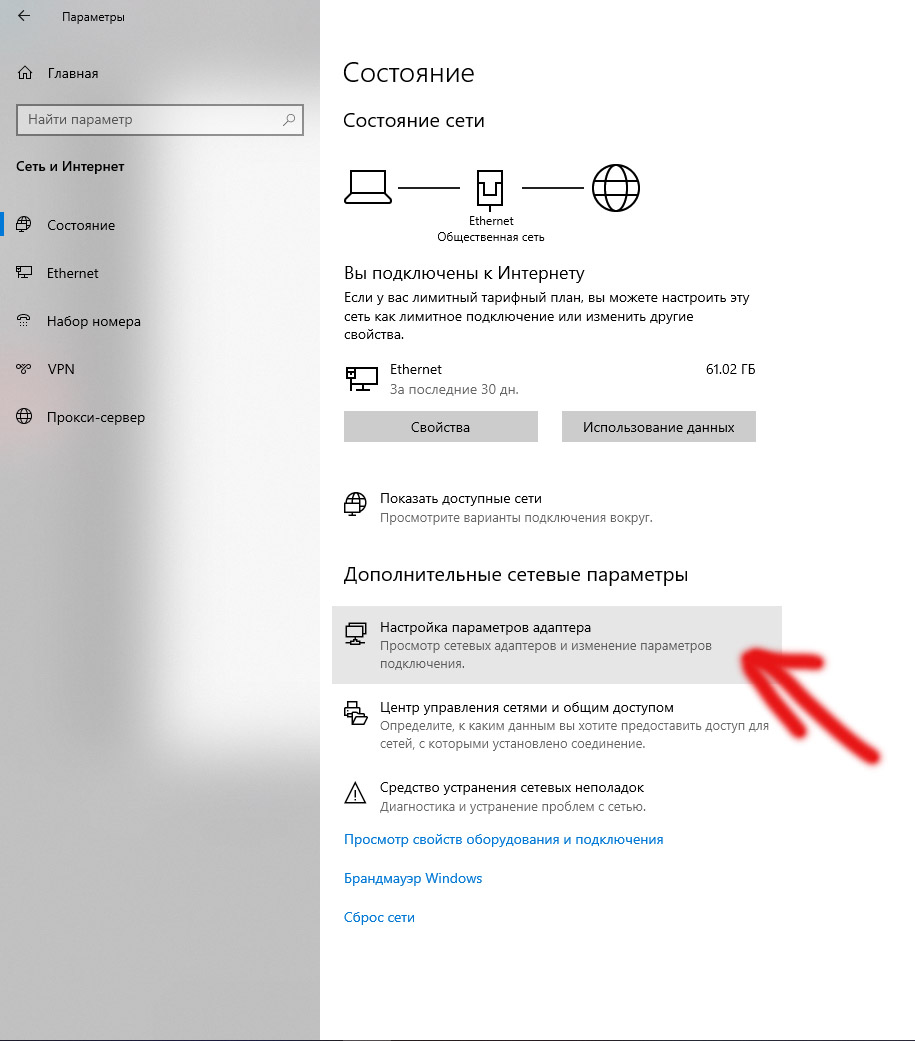915x1041 pixels.
Task: Open Настройка параметров адаптера
Action: coord(556,645)
